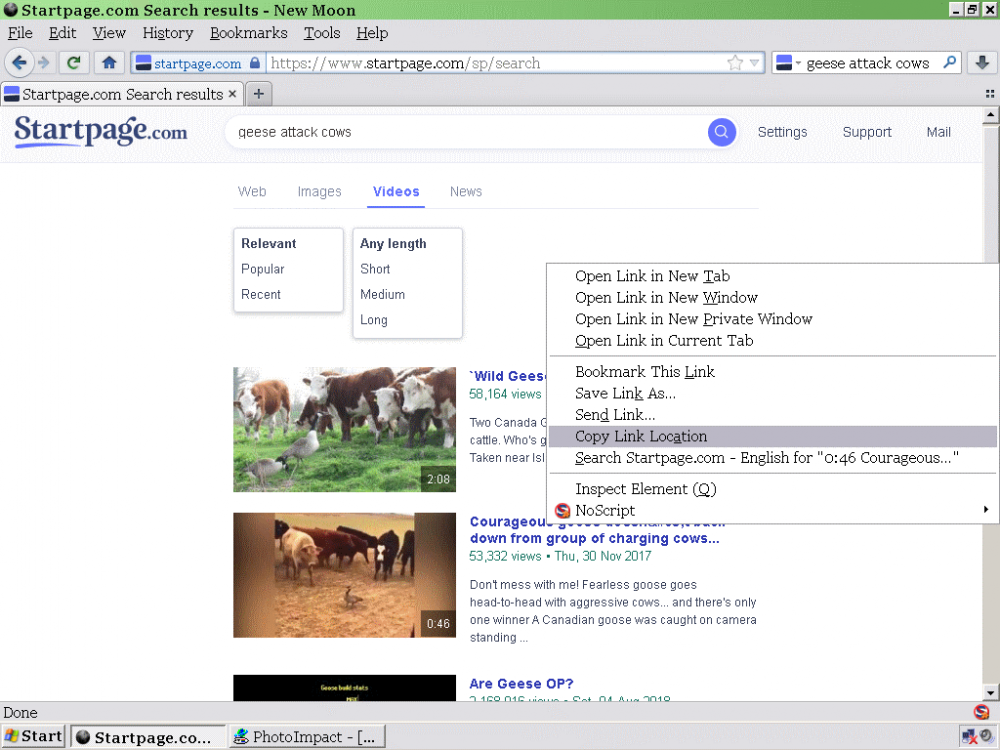Image resolution: width=1000 pixels, height=750 pixels.
Task: Open a new tab with plus button
Action: 258,94
